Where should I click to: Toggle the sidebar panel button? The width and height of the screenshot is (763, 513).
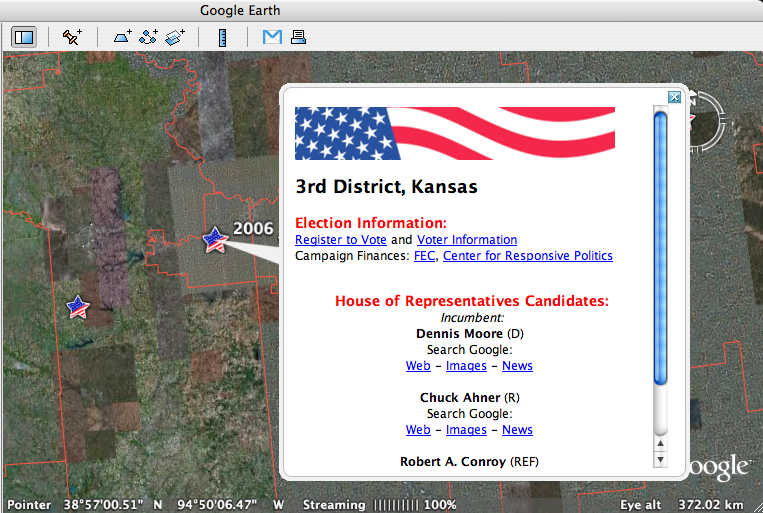coord(24,37)
